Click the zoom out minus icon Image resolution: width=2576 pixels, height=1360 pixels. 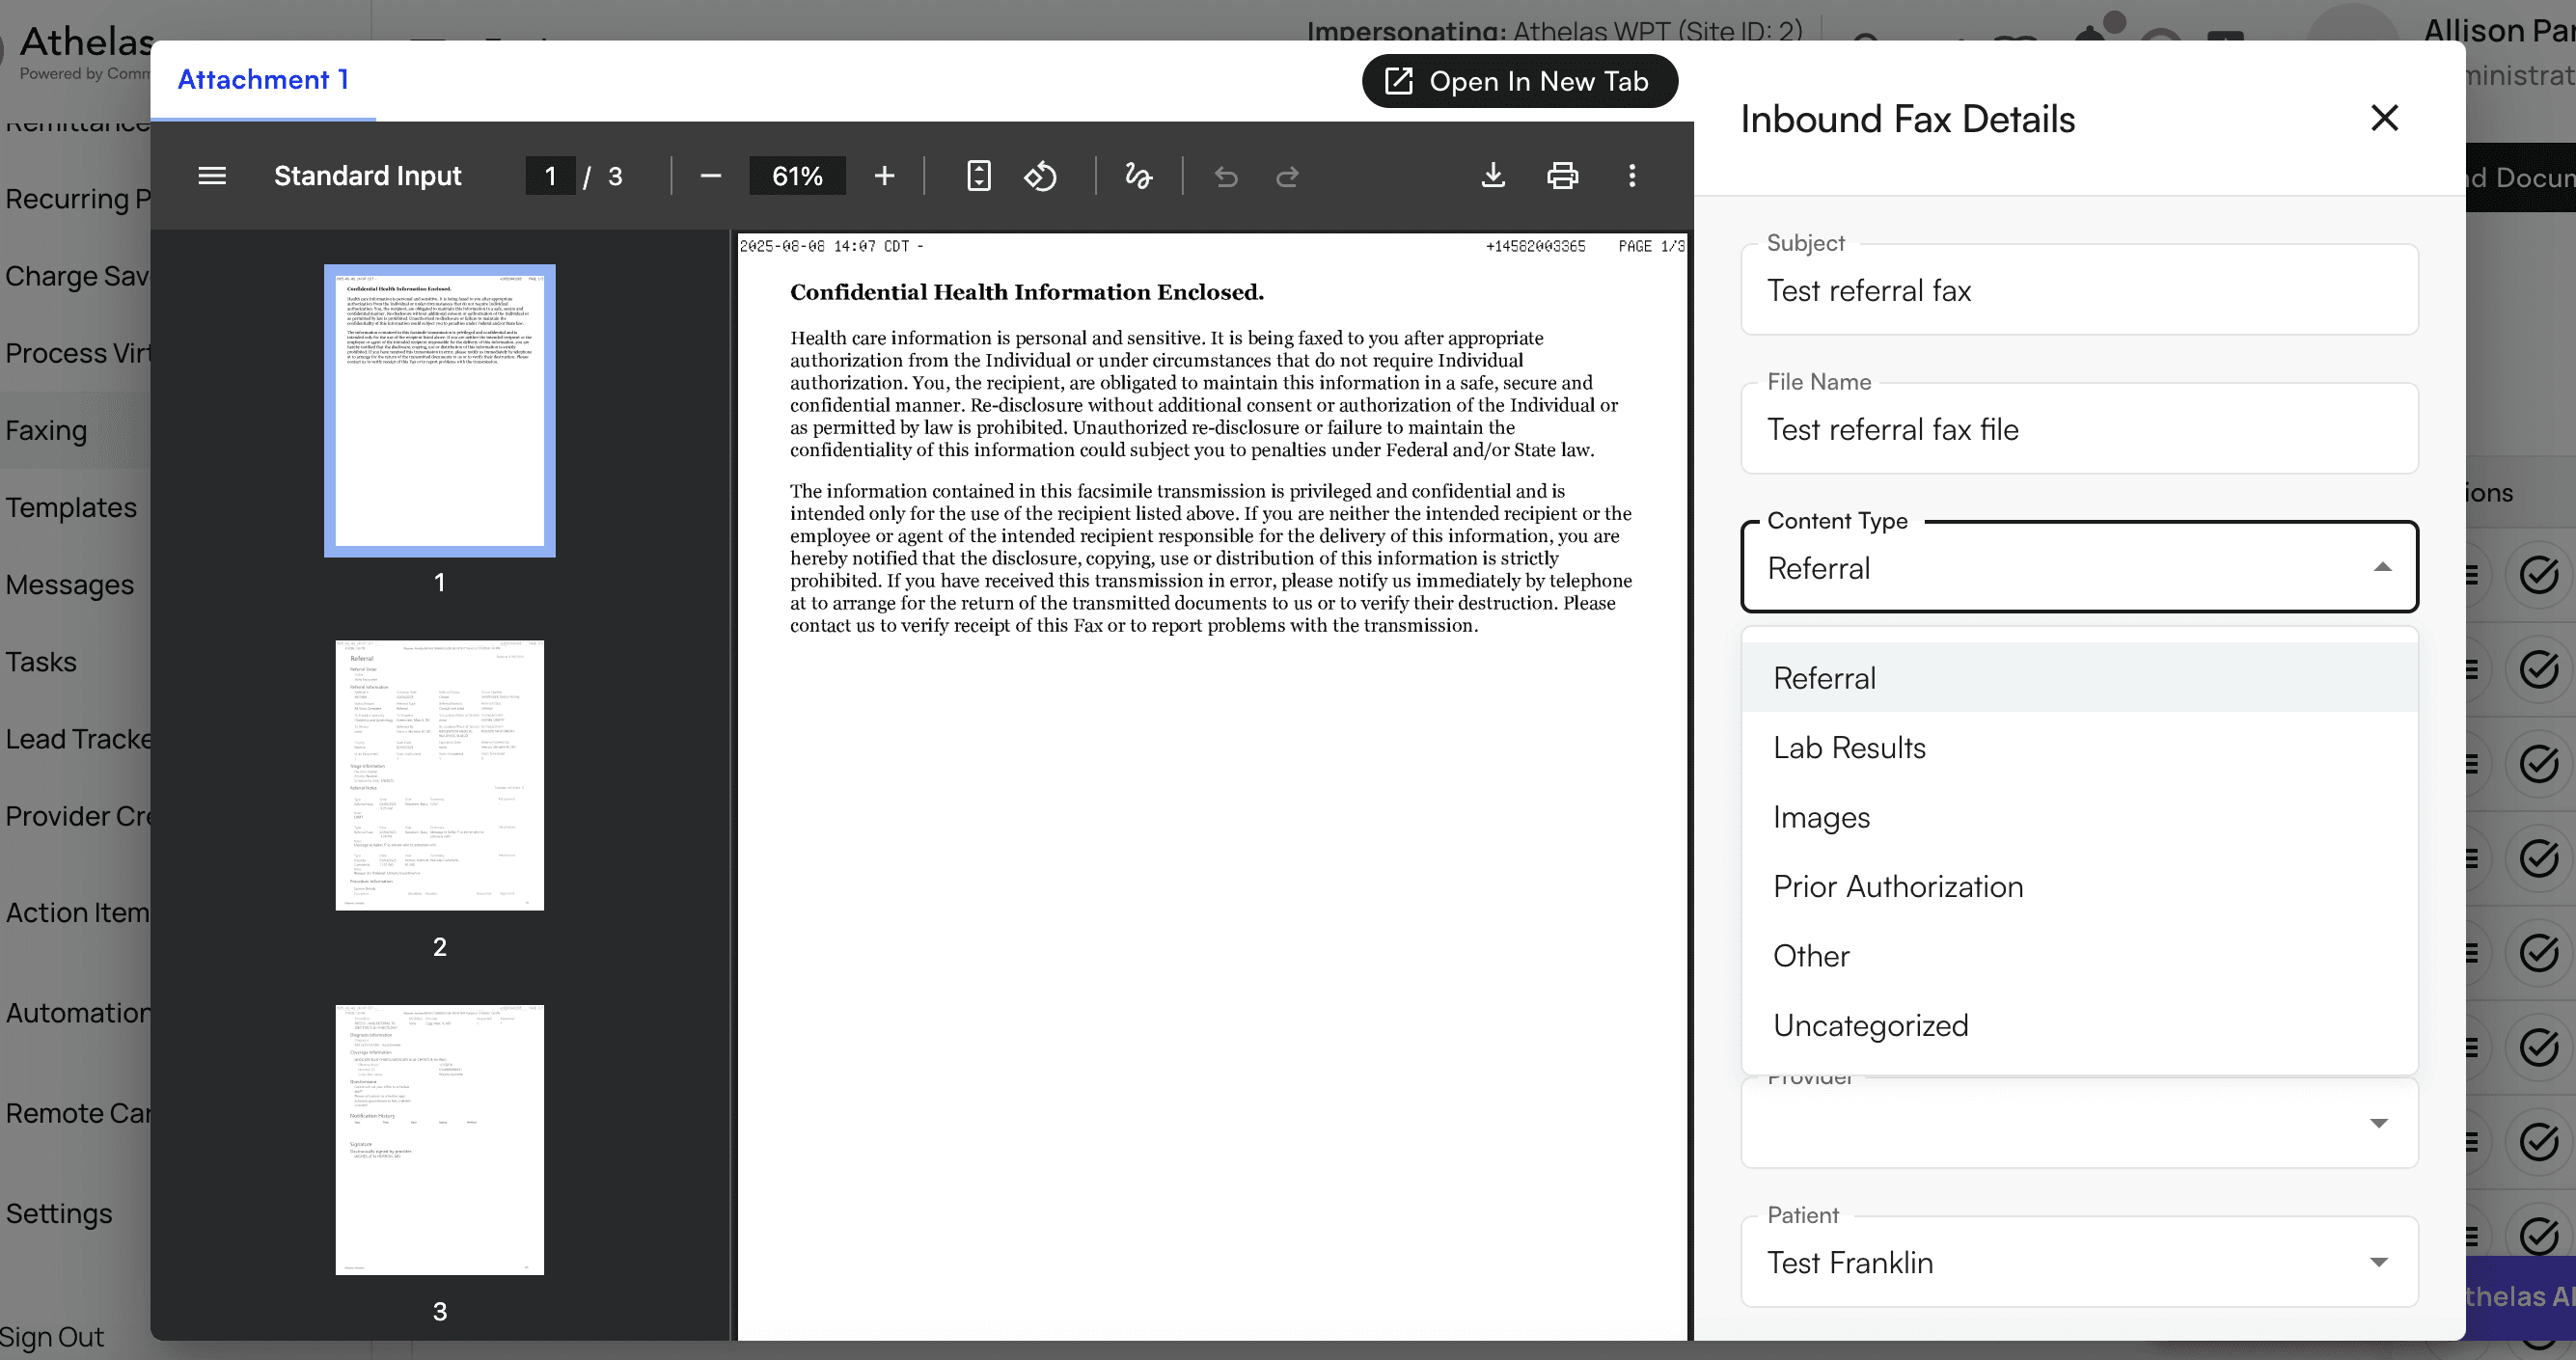tap(710, 176)
